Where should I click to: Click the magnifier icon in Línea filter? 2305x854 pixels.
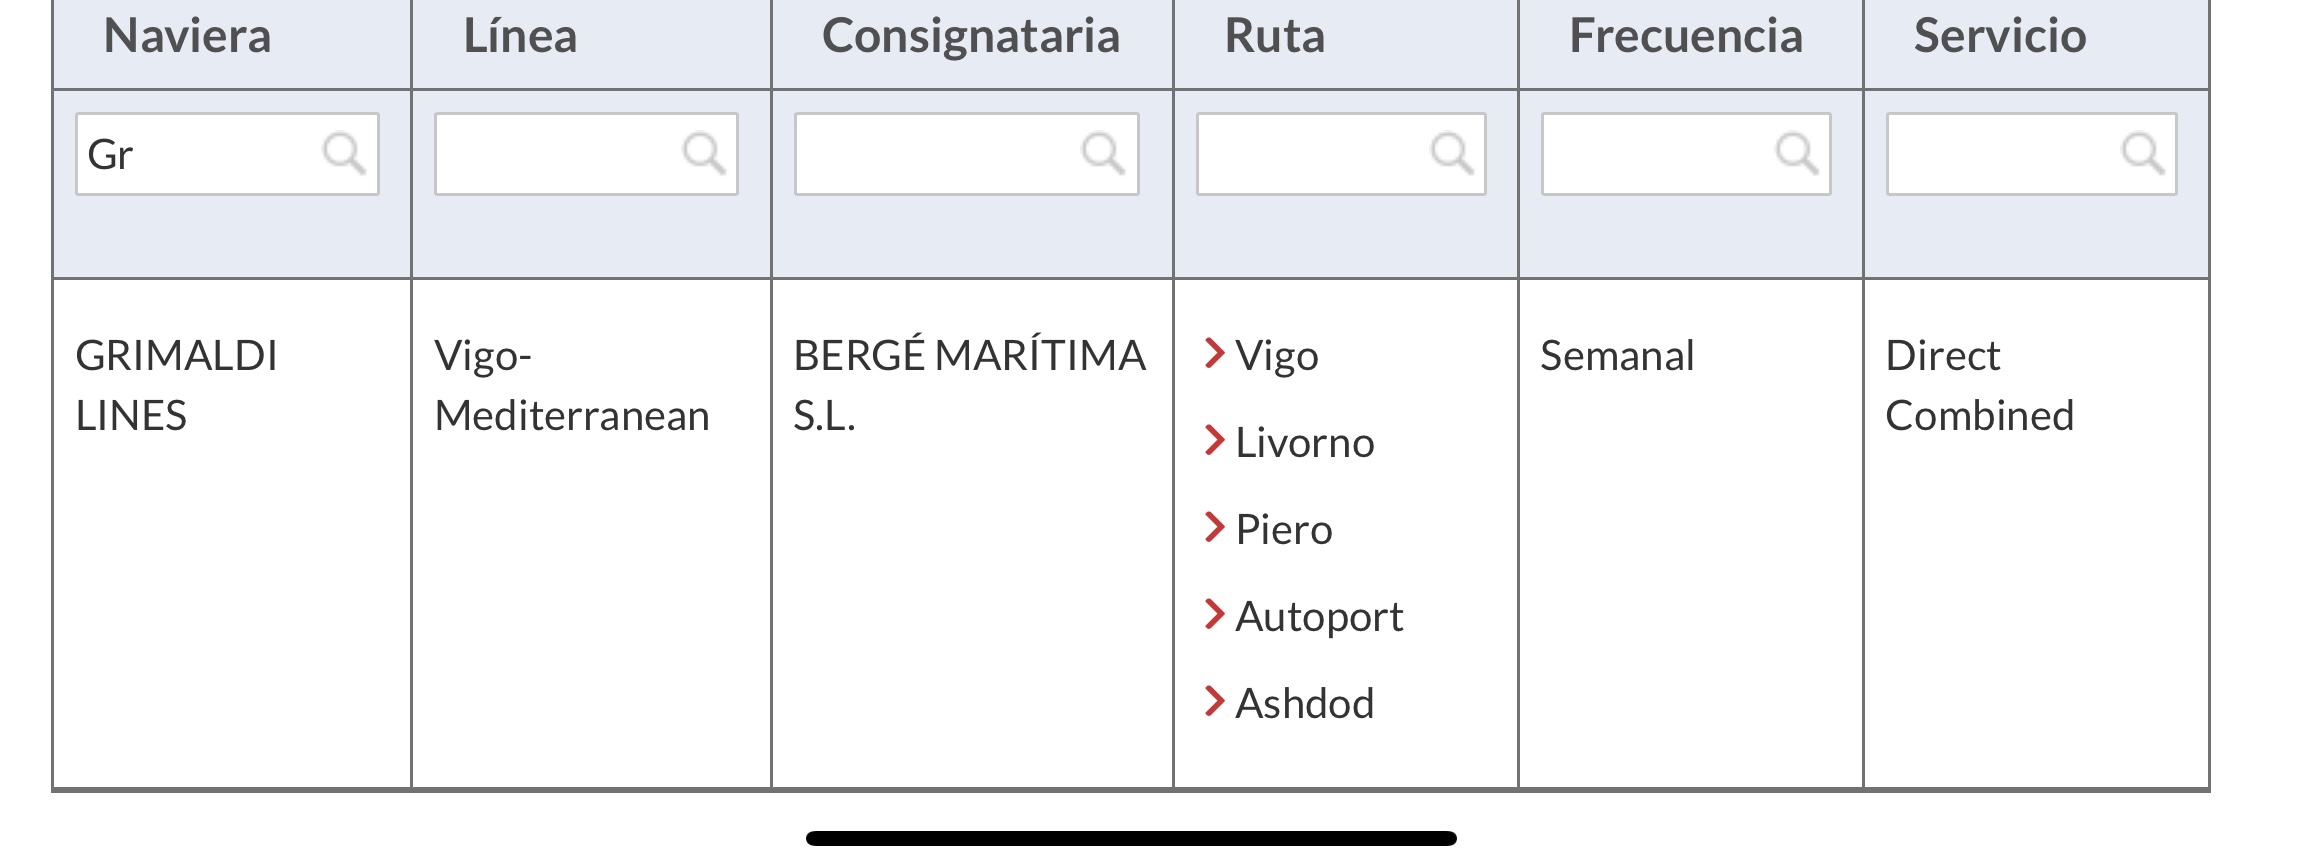point(704,154)
